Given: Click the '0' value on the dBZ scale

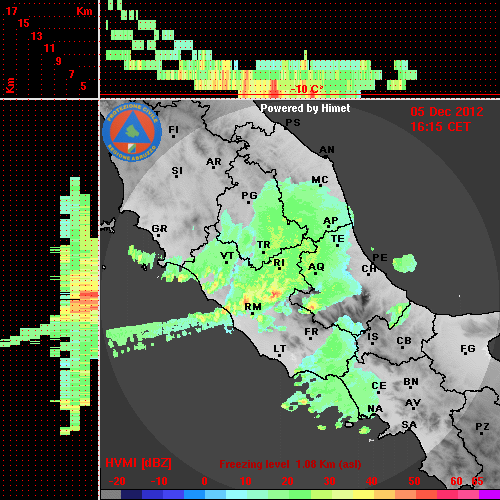Looking at the screenshot, I should coord(204,481).
